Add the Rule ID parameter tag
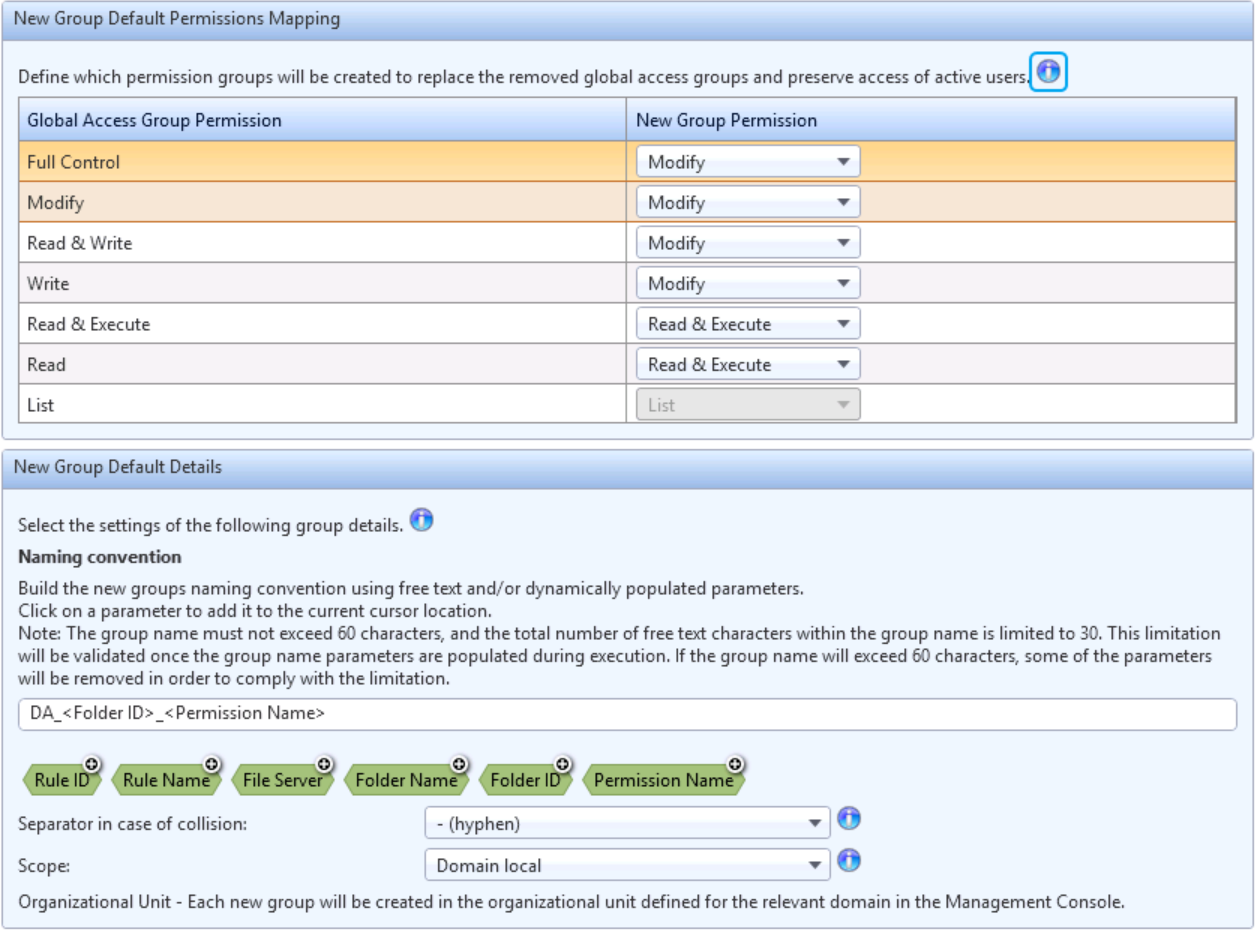The image size is (1260, 932). (x=61, y=780)
